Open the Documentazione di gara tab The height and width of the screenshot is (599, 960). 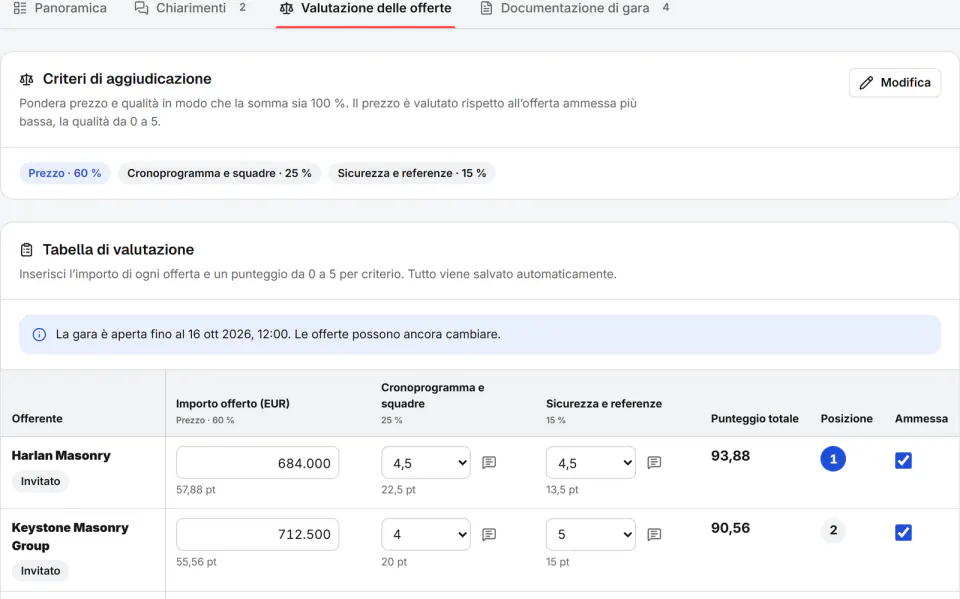574,9
